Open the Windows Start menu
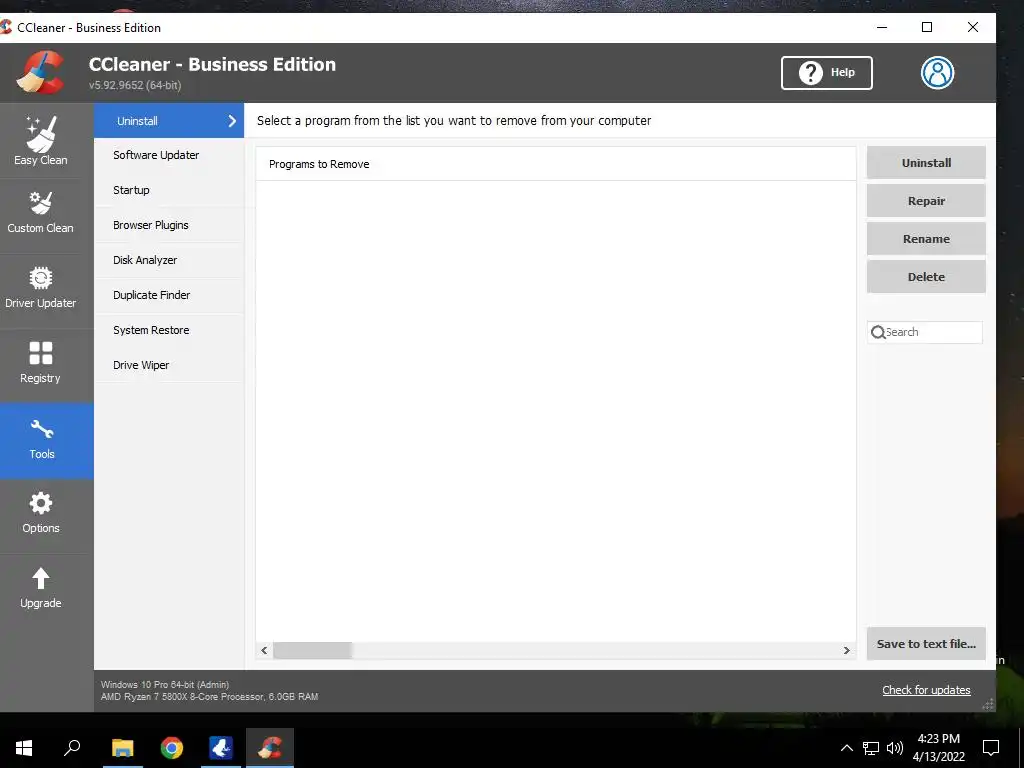This screenshot has height=768, width=1024. [x=24, y=748]
